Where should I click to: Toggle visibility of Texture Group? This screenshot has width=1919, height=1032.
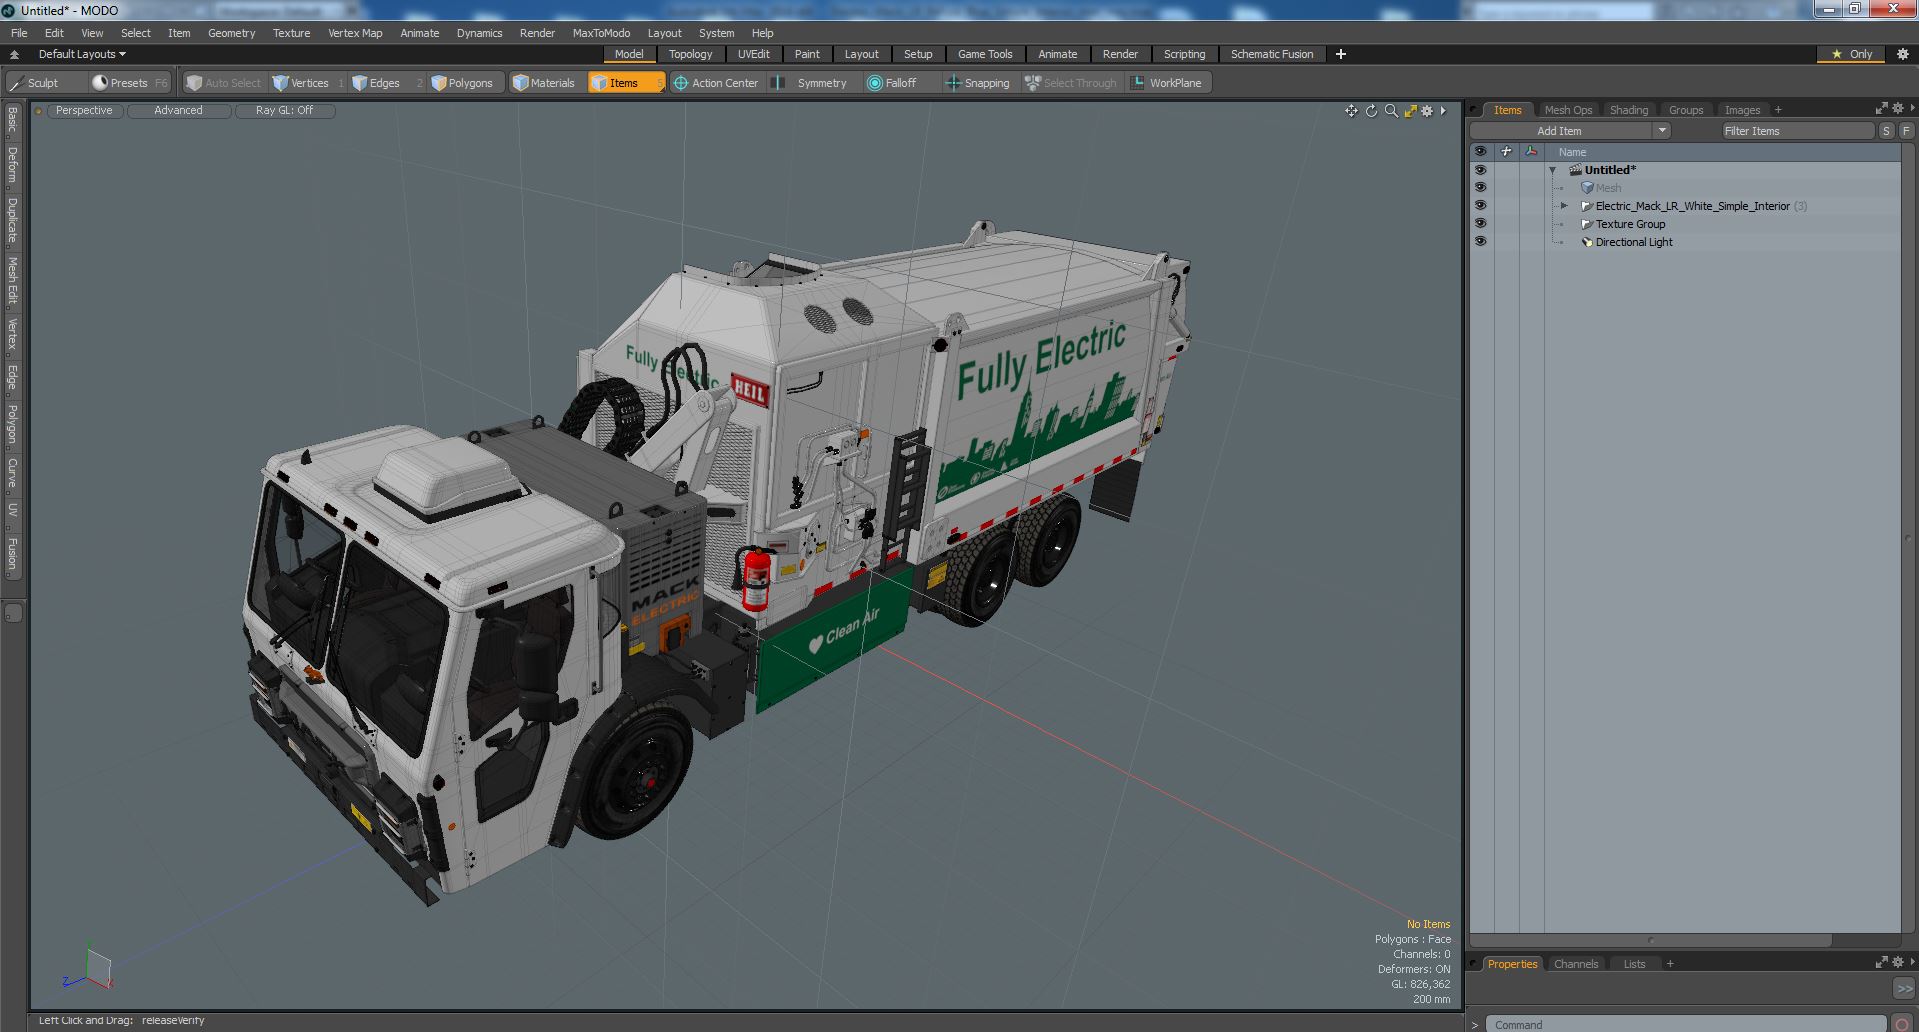click(1480, 224)
